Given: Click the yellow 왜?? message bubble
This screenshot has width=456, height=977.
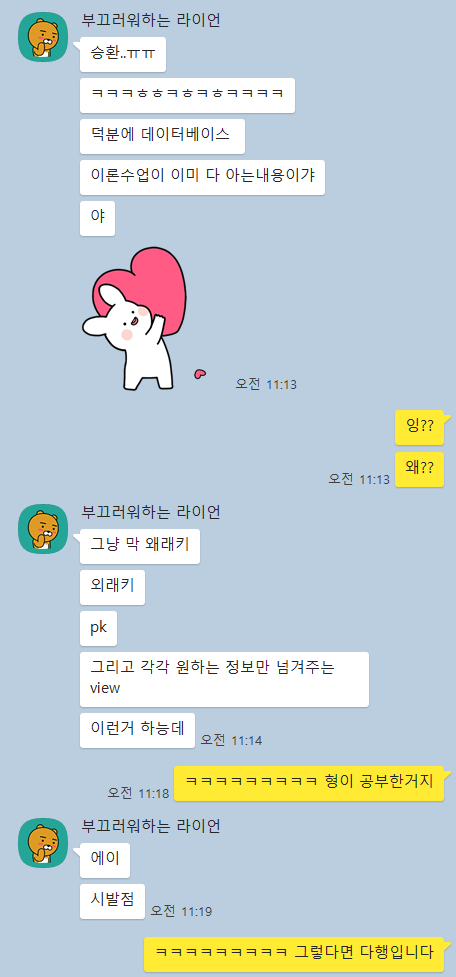Looking at the screenshot, I should coord(419,469).
